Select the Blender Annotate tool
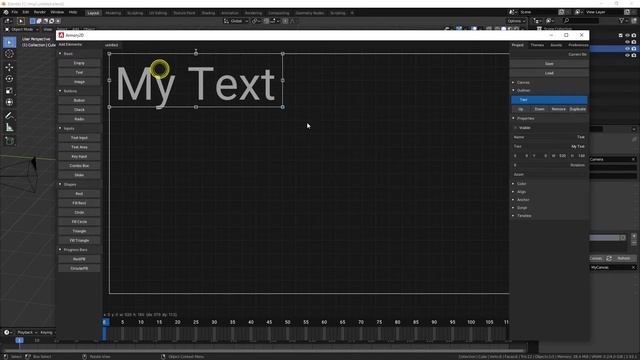The image size is (640, 360). (9, 116)
